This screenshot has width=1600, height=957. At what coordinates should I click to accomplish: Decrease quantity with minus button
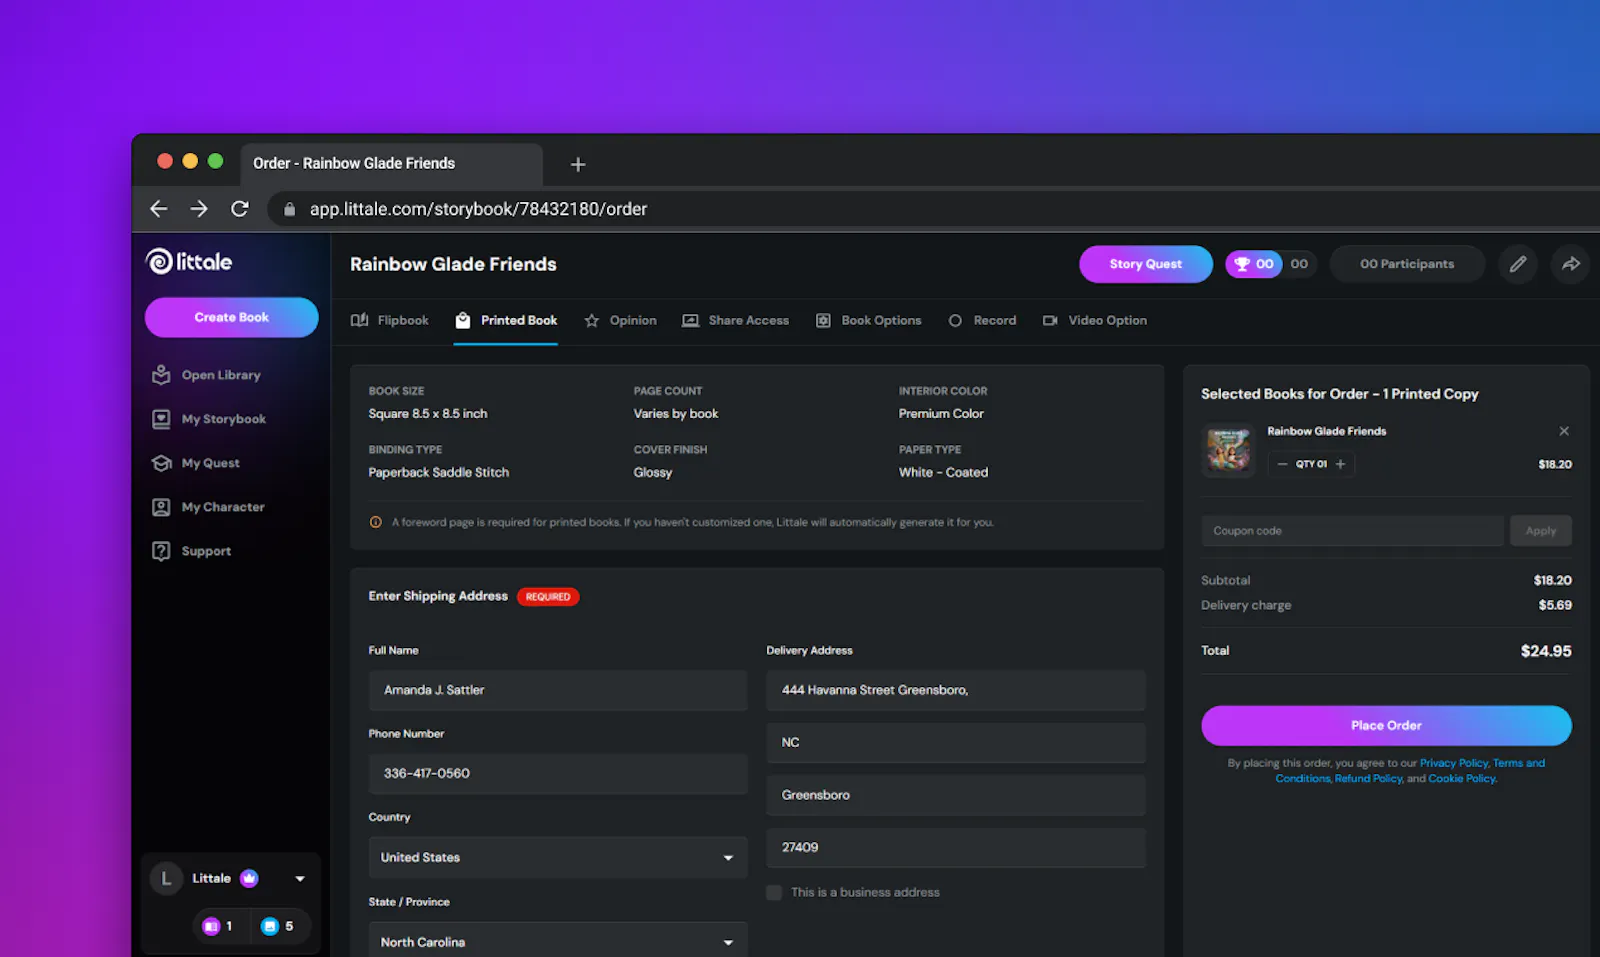tap(1282, 464)
